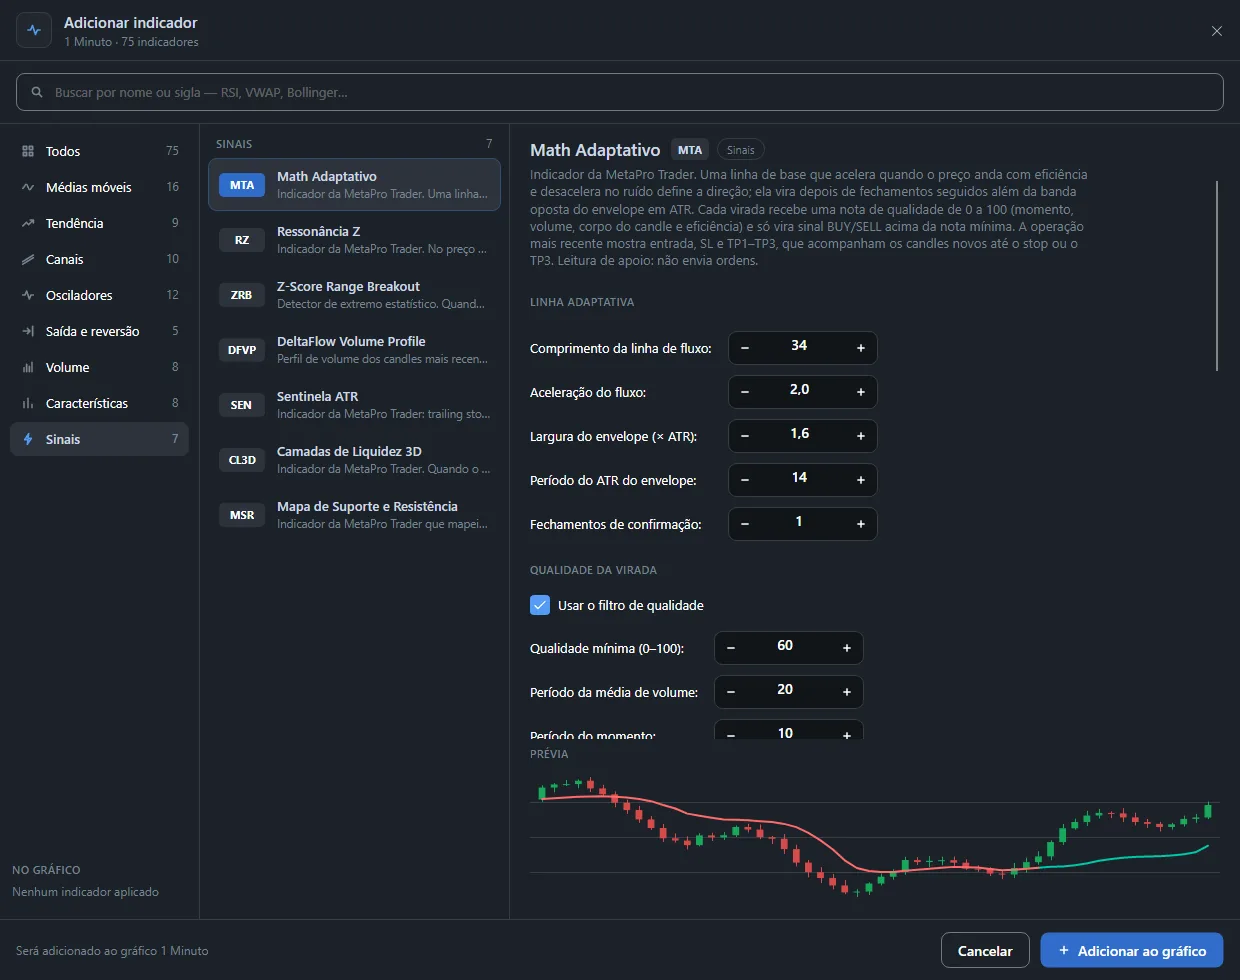Select the Médias móveis wave icon
The image size is (1240, 980).
coord(28,187)
